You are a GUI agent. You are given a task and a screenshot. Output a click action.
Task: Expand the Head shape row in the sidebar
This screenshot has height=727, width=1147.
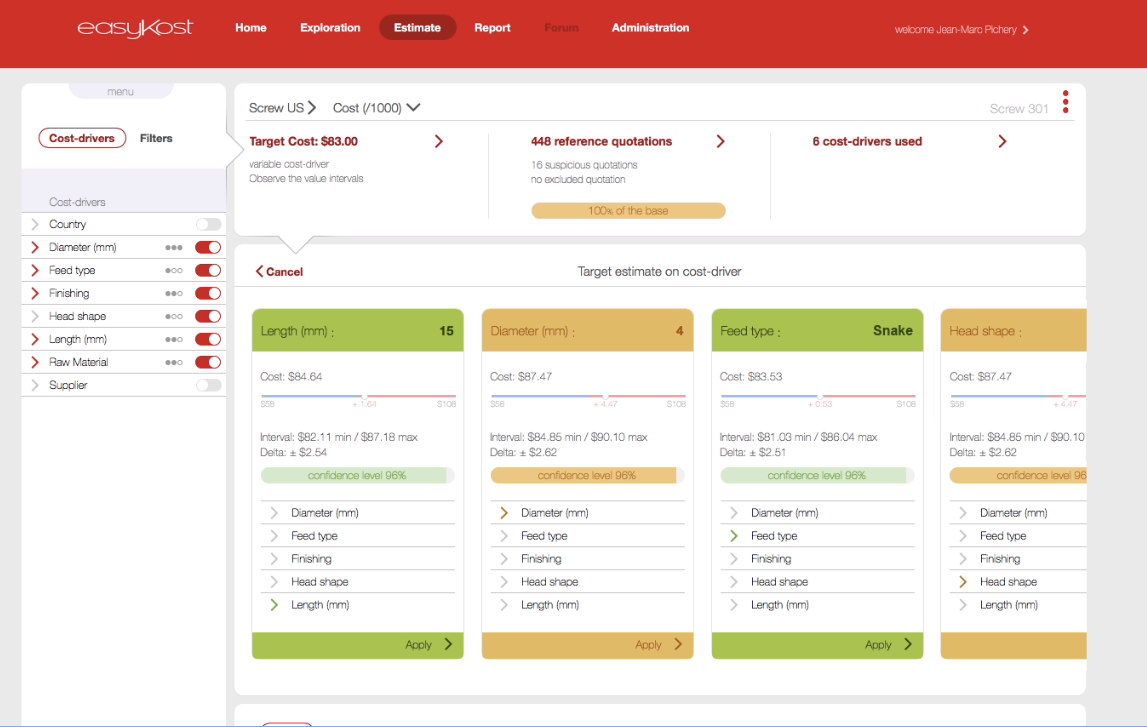point(34,317)
